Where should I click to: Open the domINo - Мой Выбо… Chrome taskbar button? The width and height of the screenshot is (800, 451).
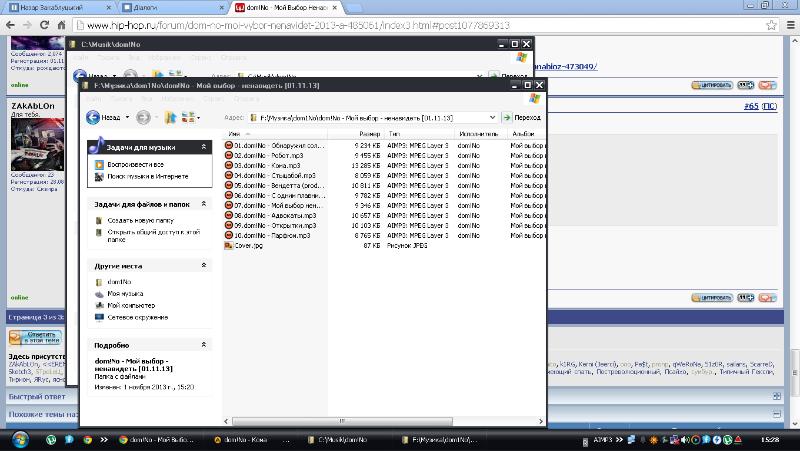pyautogui.click(x=156, y=439)
